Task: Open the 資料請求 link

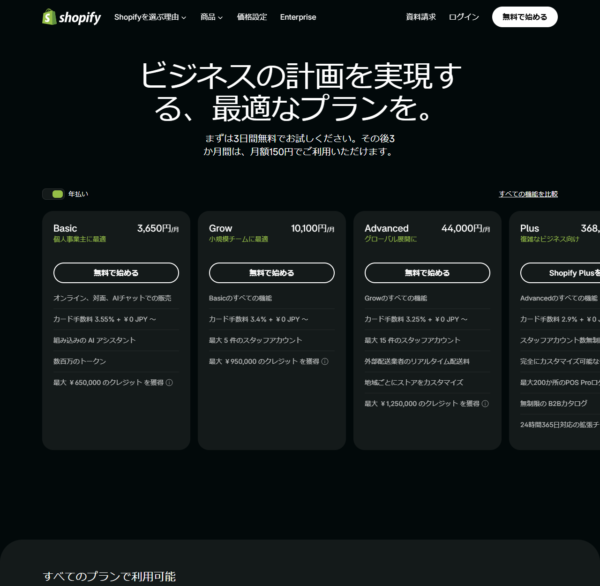Action: click(x=421, y=17)
